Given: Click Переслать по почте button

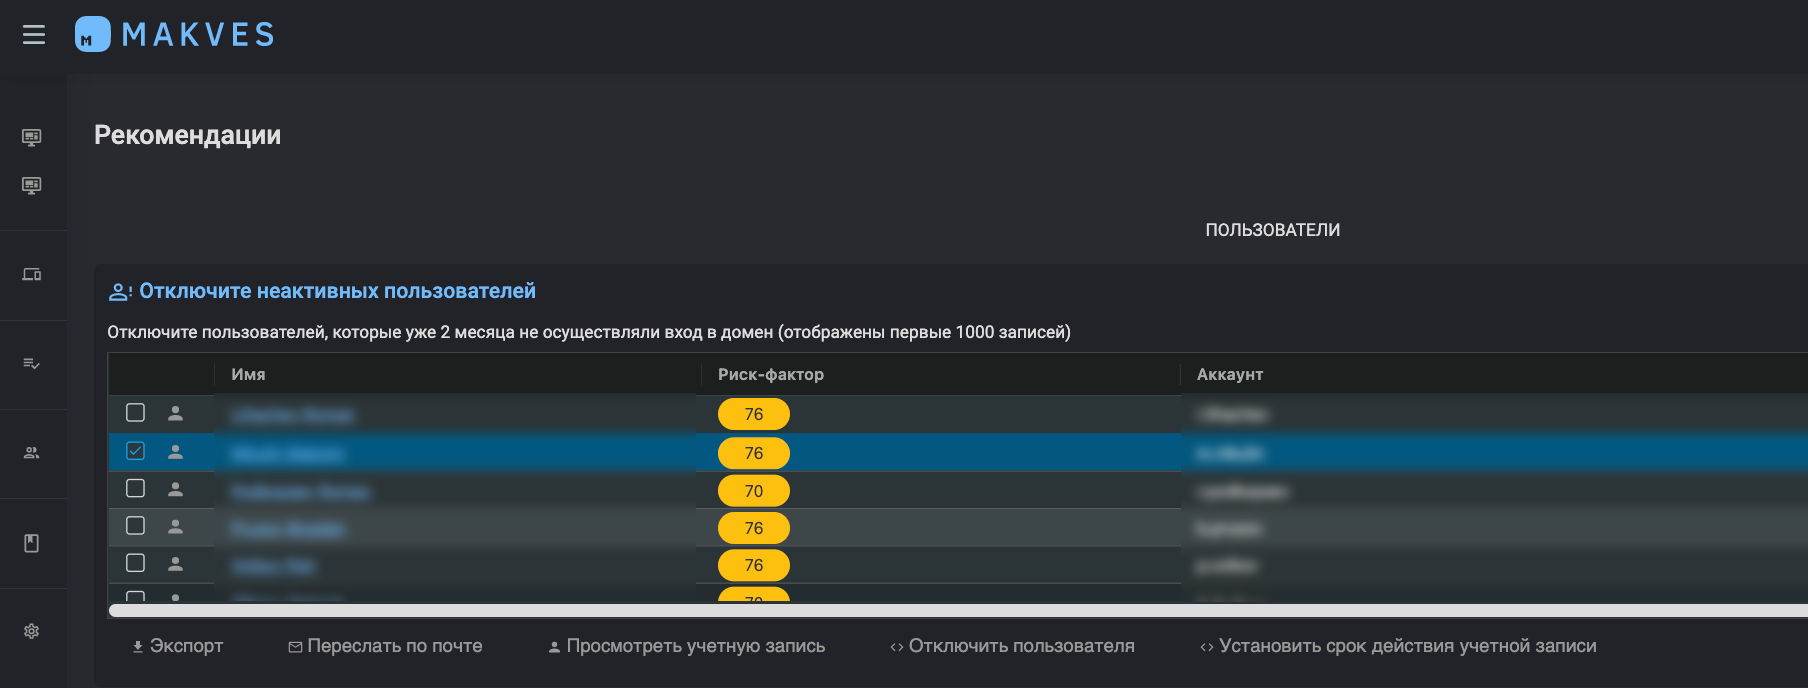Looking at the screenshot, I should (385, 646).
